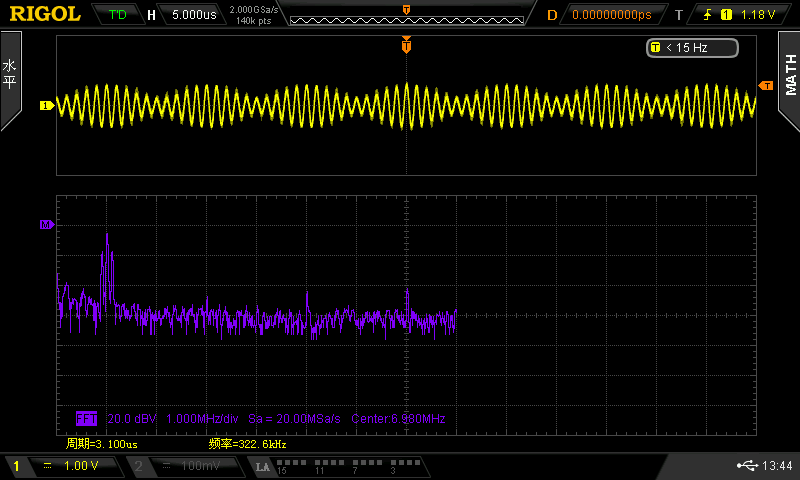Open the horizontal timebase 5.000us setting
This screenshot has width=800, height=480.
click(195, 15)
